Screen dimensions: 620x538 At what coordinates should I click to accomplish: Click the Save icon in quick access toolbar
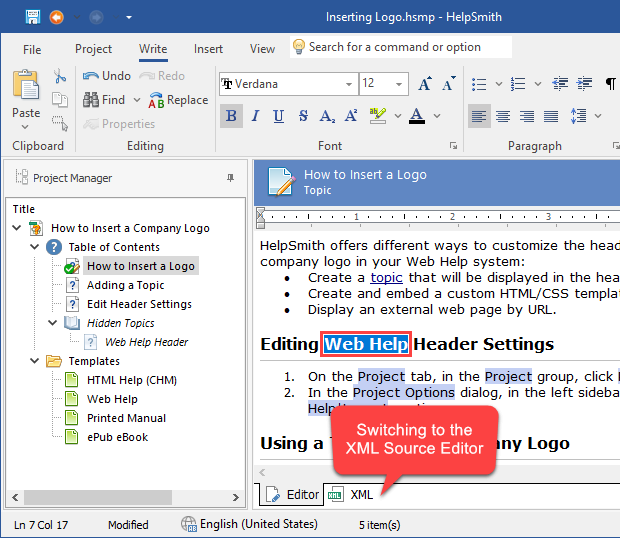tap(33, 17)
